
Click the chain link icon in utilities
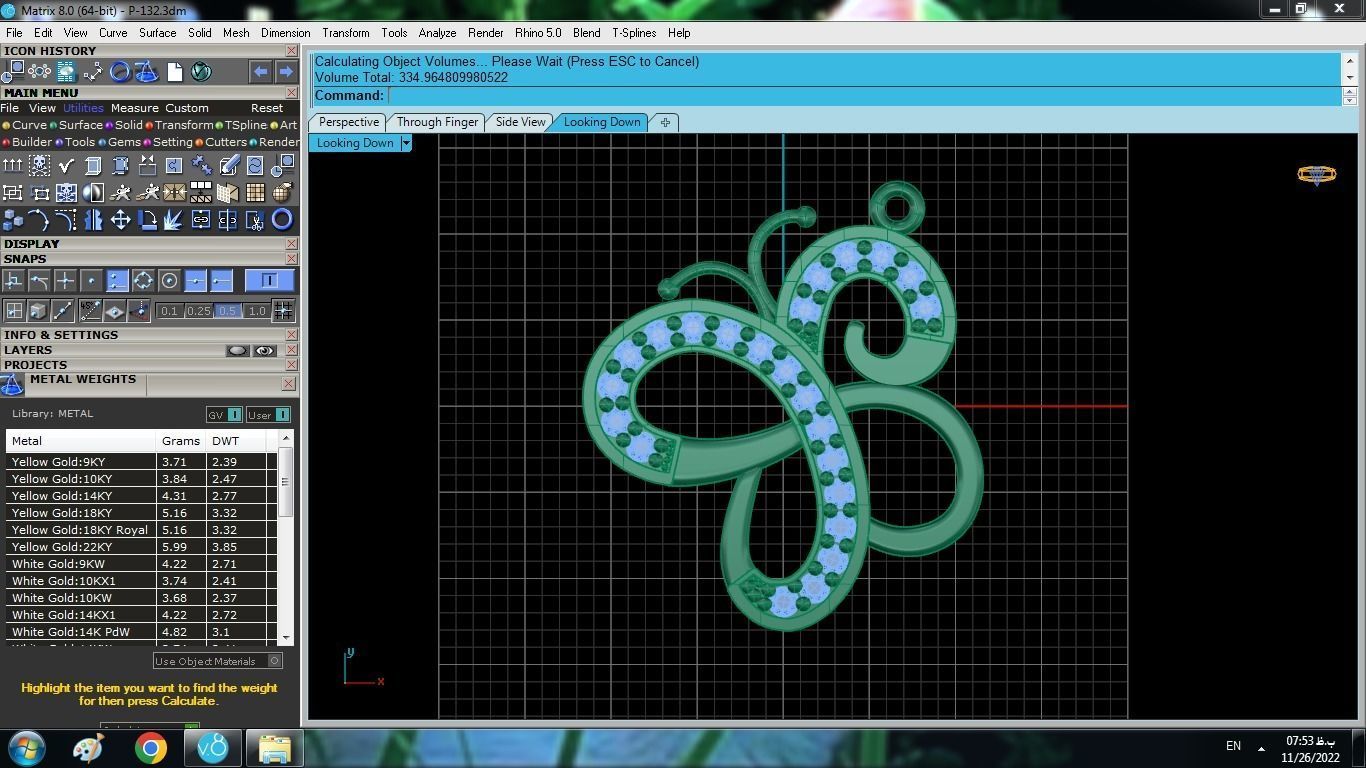point(201,220)
